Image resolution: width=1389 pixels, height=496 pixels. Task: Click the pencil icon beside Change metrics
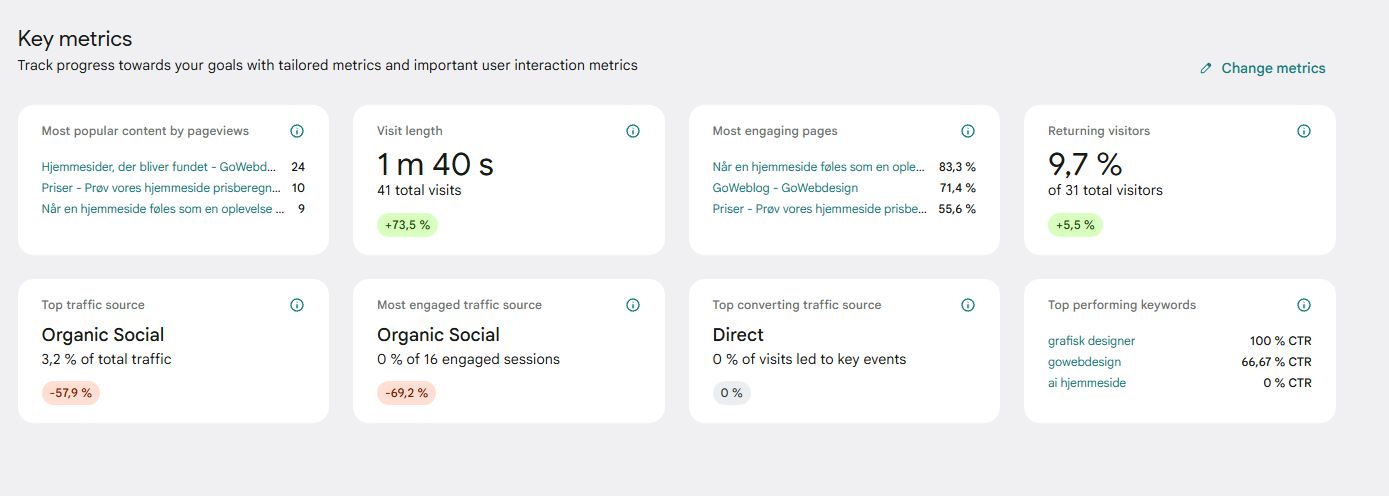(x=1206, y=69)
